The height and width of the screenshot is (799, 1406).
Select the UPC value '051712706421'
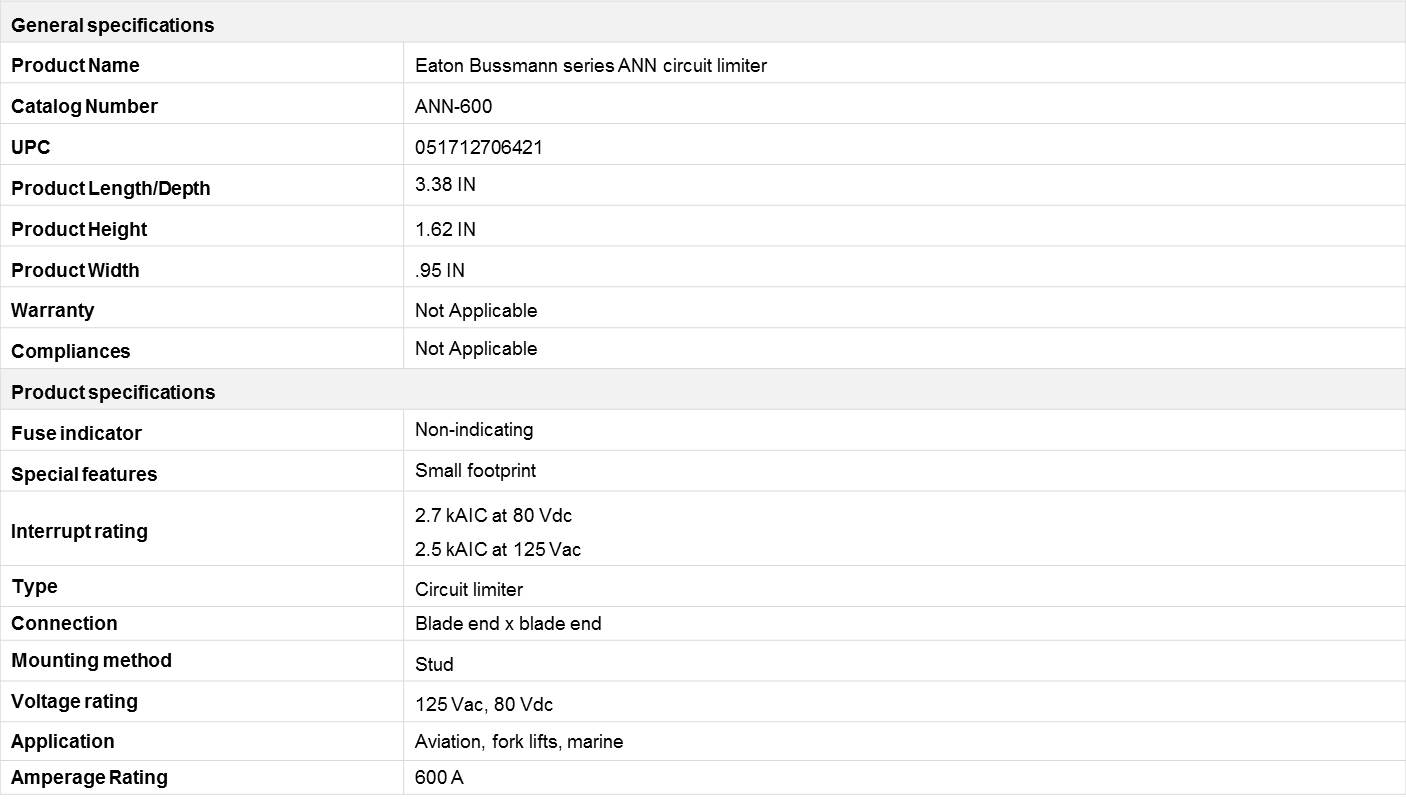479,148
